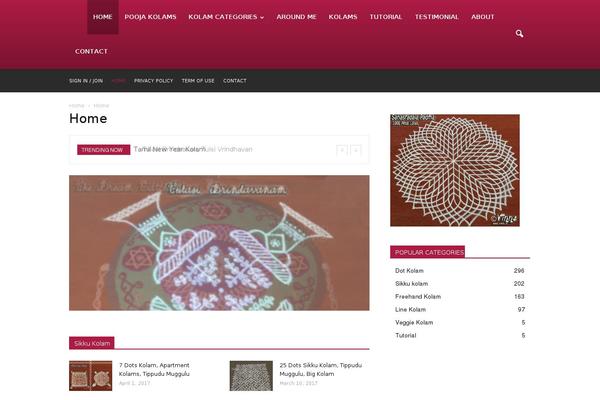The image size is (600, 400).
Task: Click Sign In / Join link
Action: tap(86, 81)
